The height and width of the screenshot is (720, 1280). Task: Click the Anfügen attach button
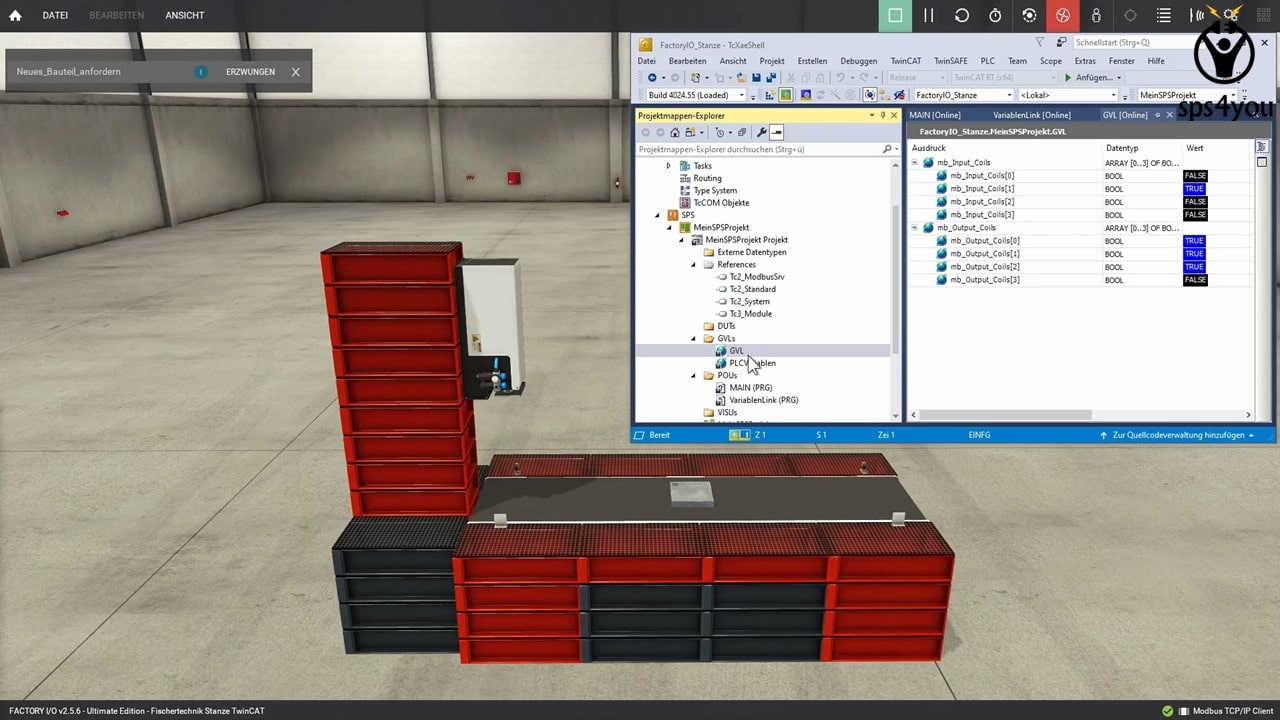1093,77
